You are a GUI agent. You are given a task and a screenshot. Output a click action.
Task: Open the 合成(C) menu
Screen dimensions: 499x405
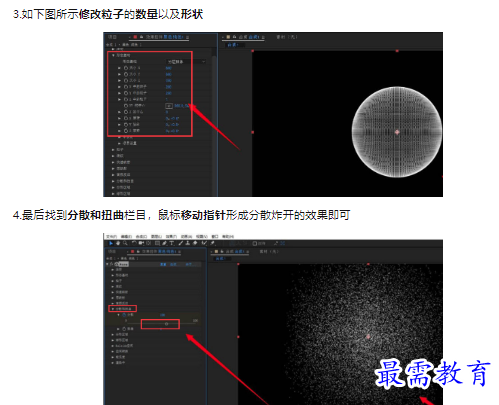point(141,236)
